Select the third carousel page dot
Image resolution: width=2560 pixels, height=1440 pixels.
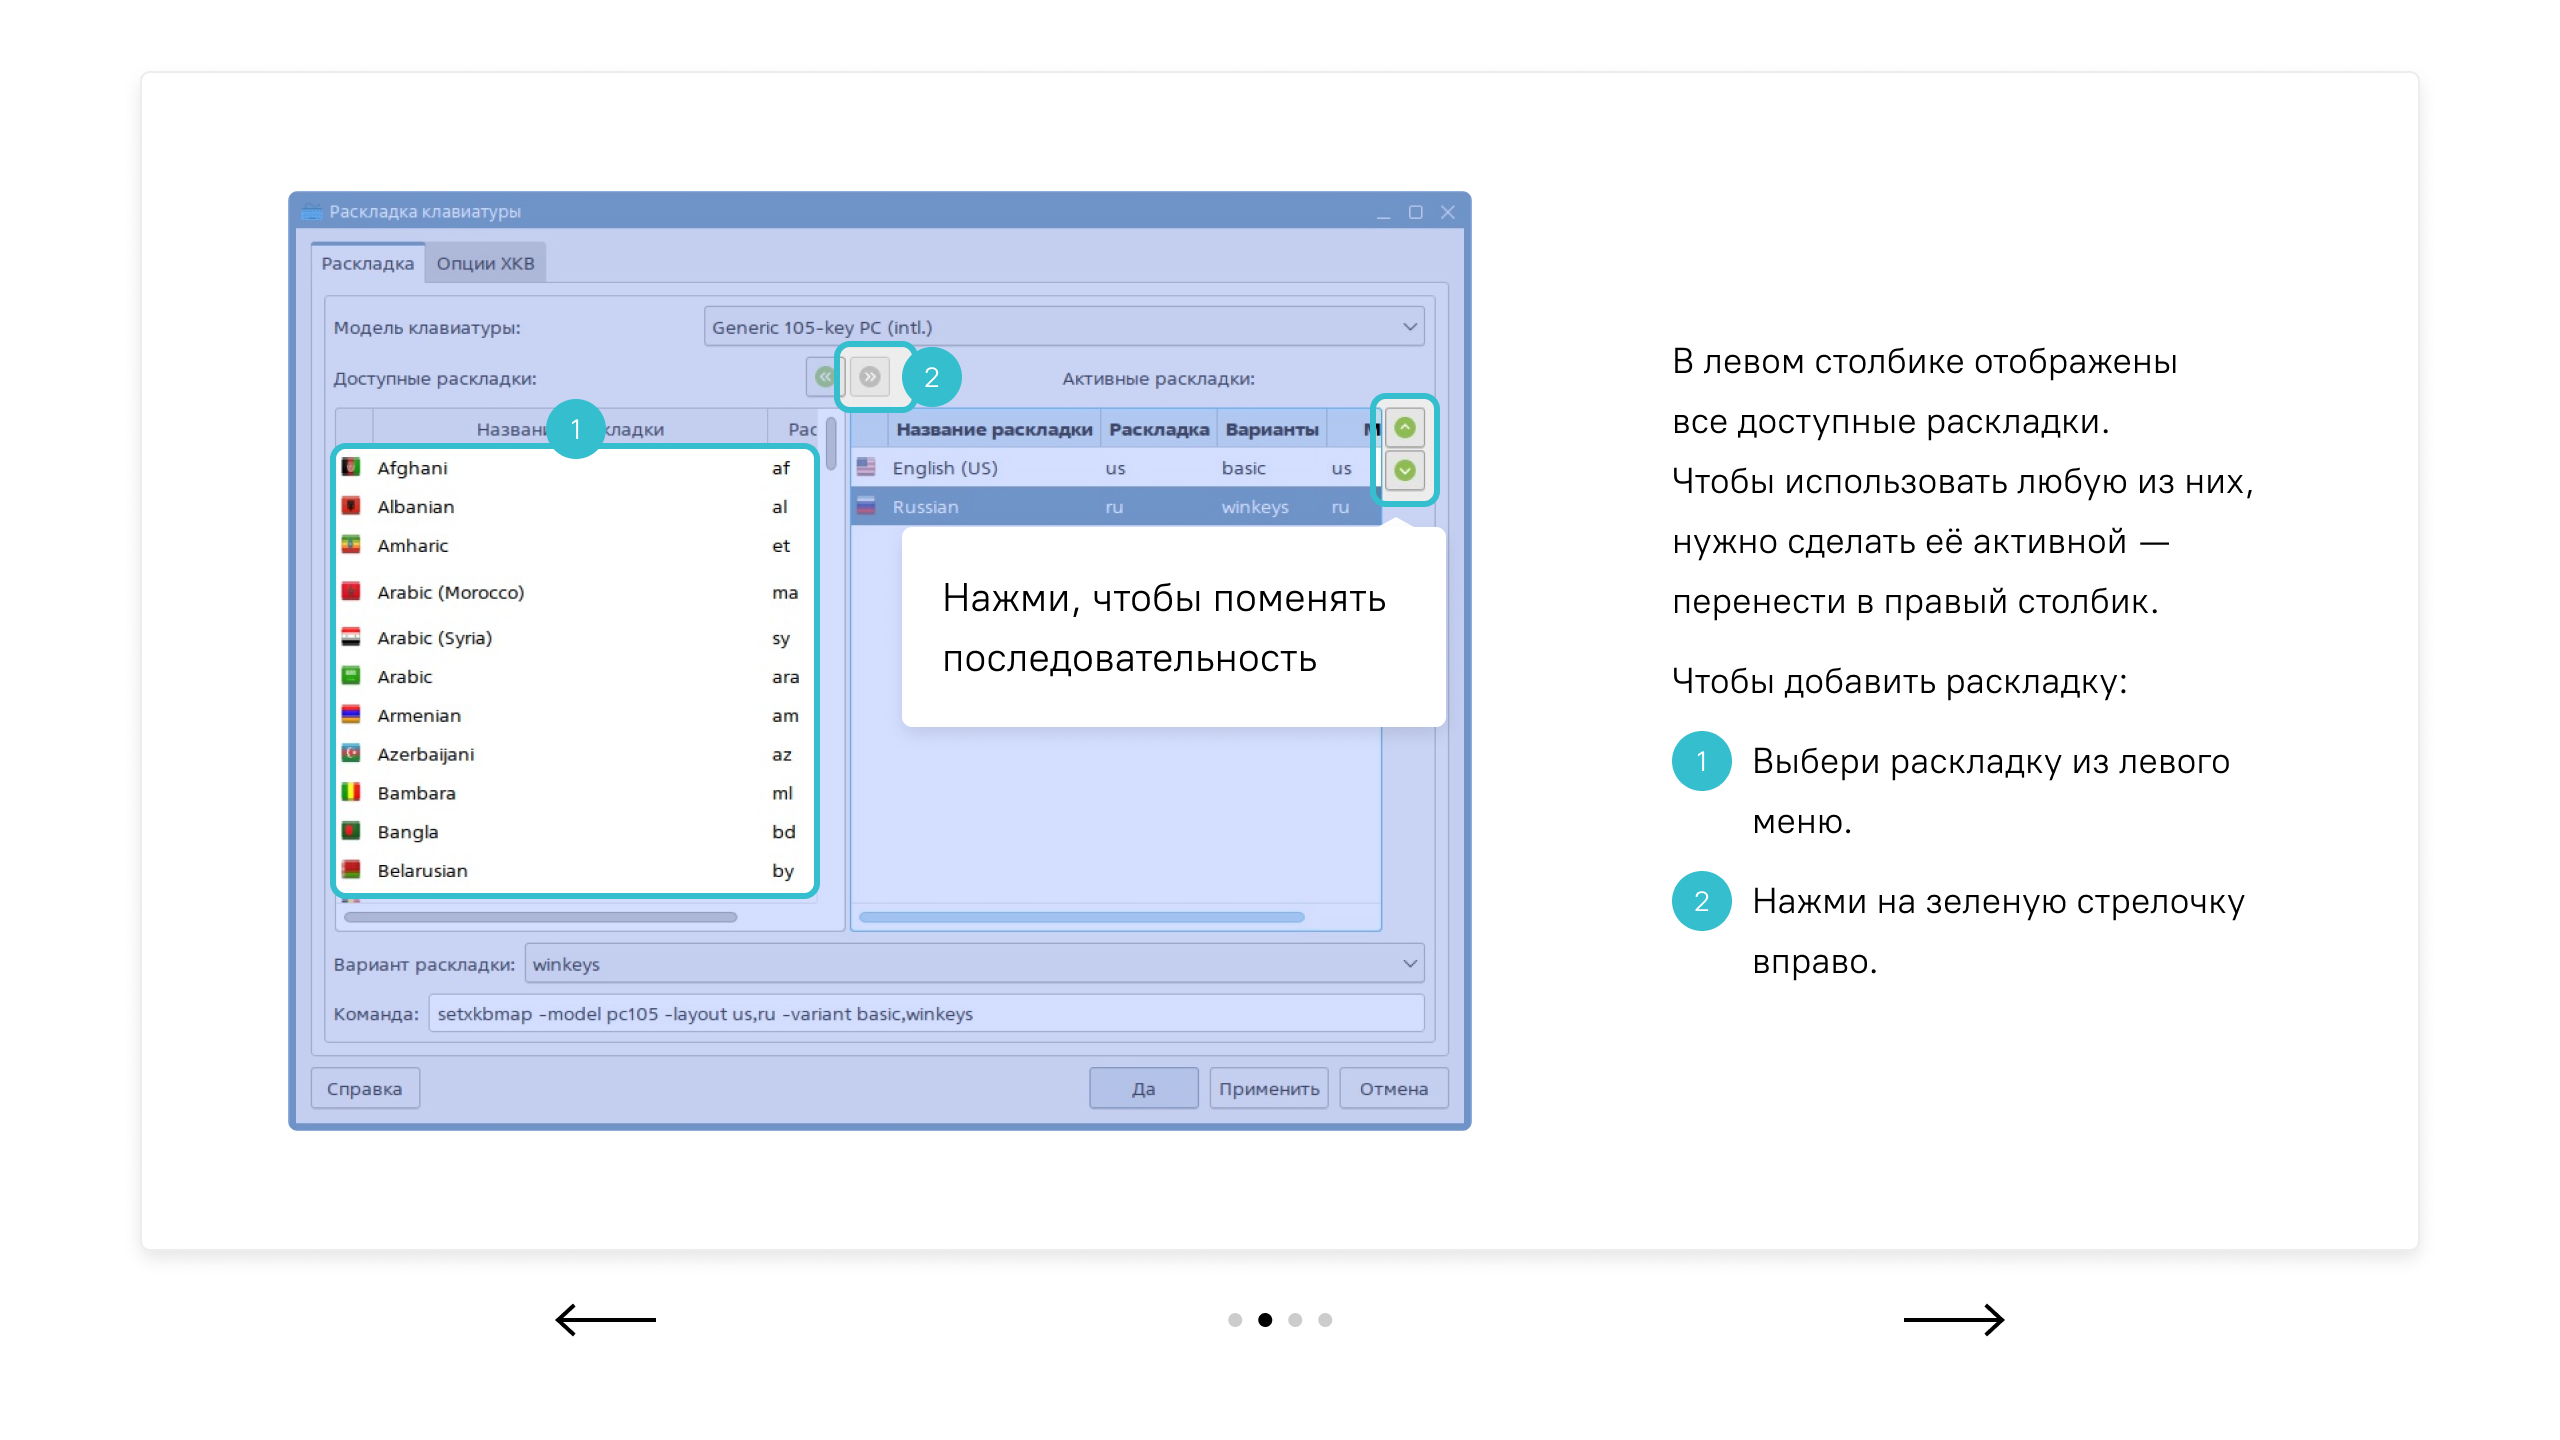pyautogui.click(x=1295, y=1320)
